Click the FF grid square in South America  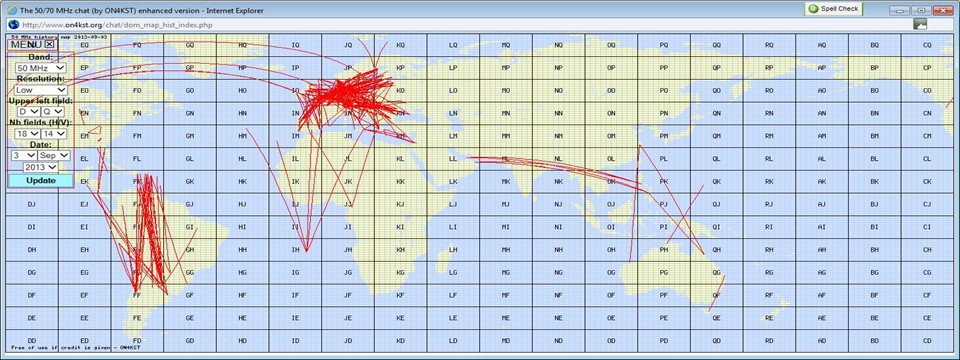[x=137, y=295]
